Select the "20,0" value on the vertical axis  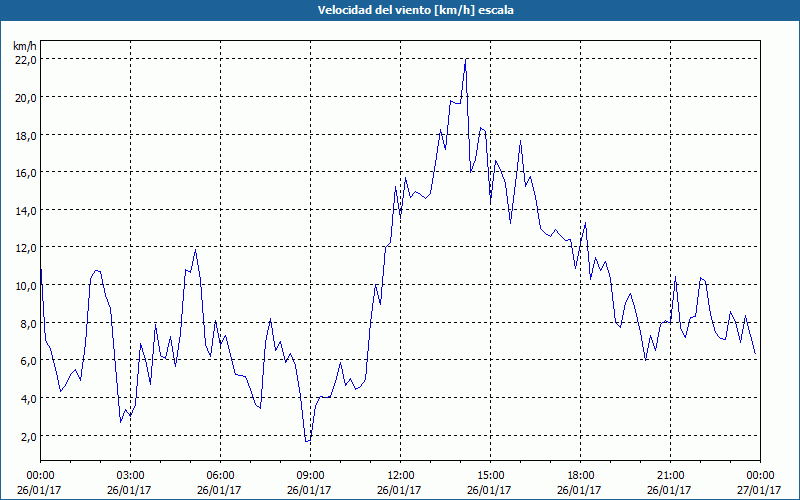click(27, 97)
